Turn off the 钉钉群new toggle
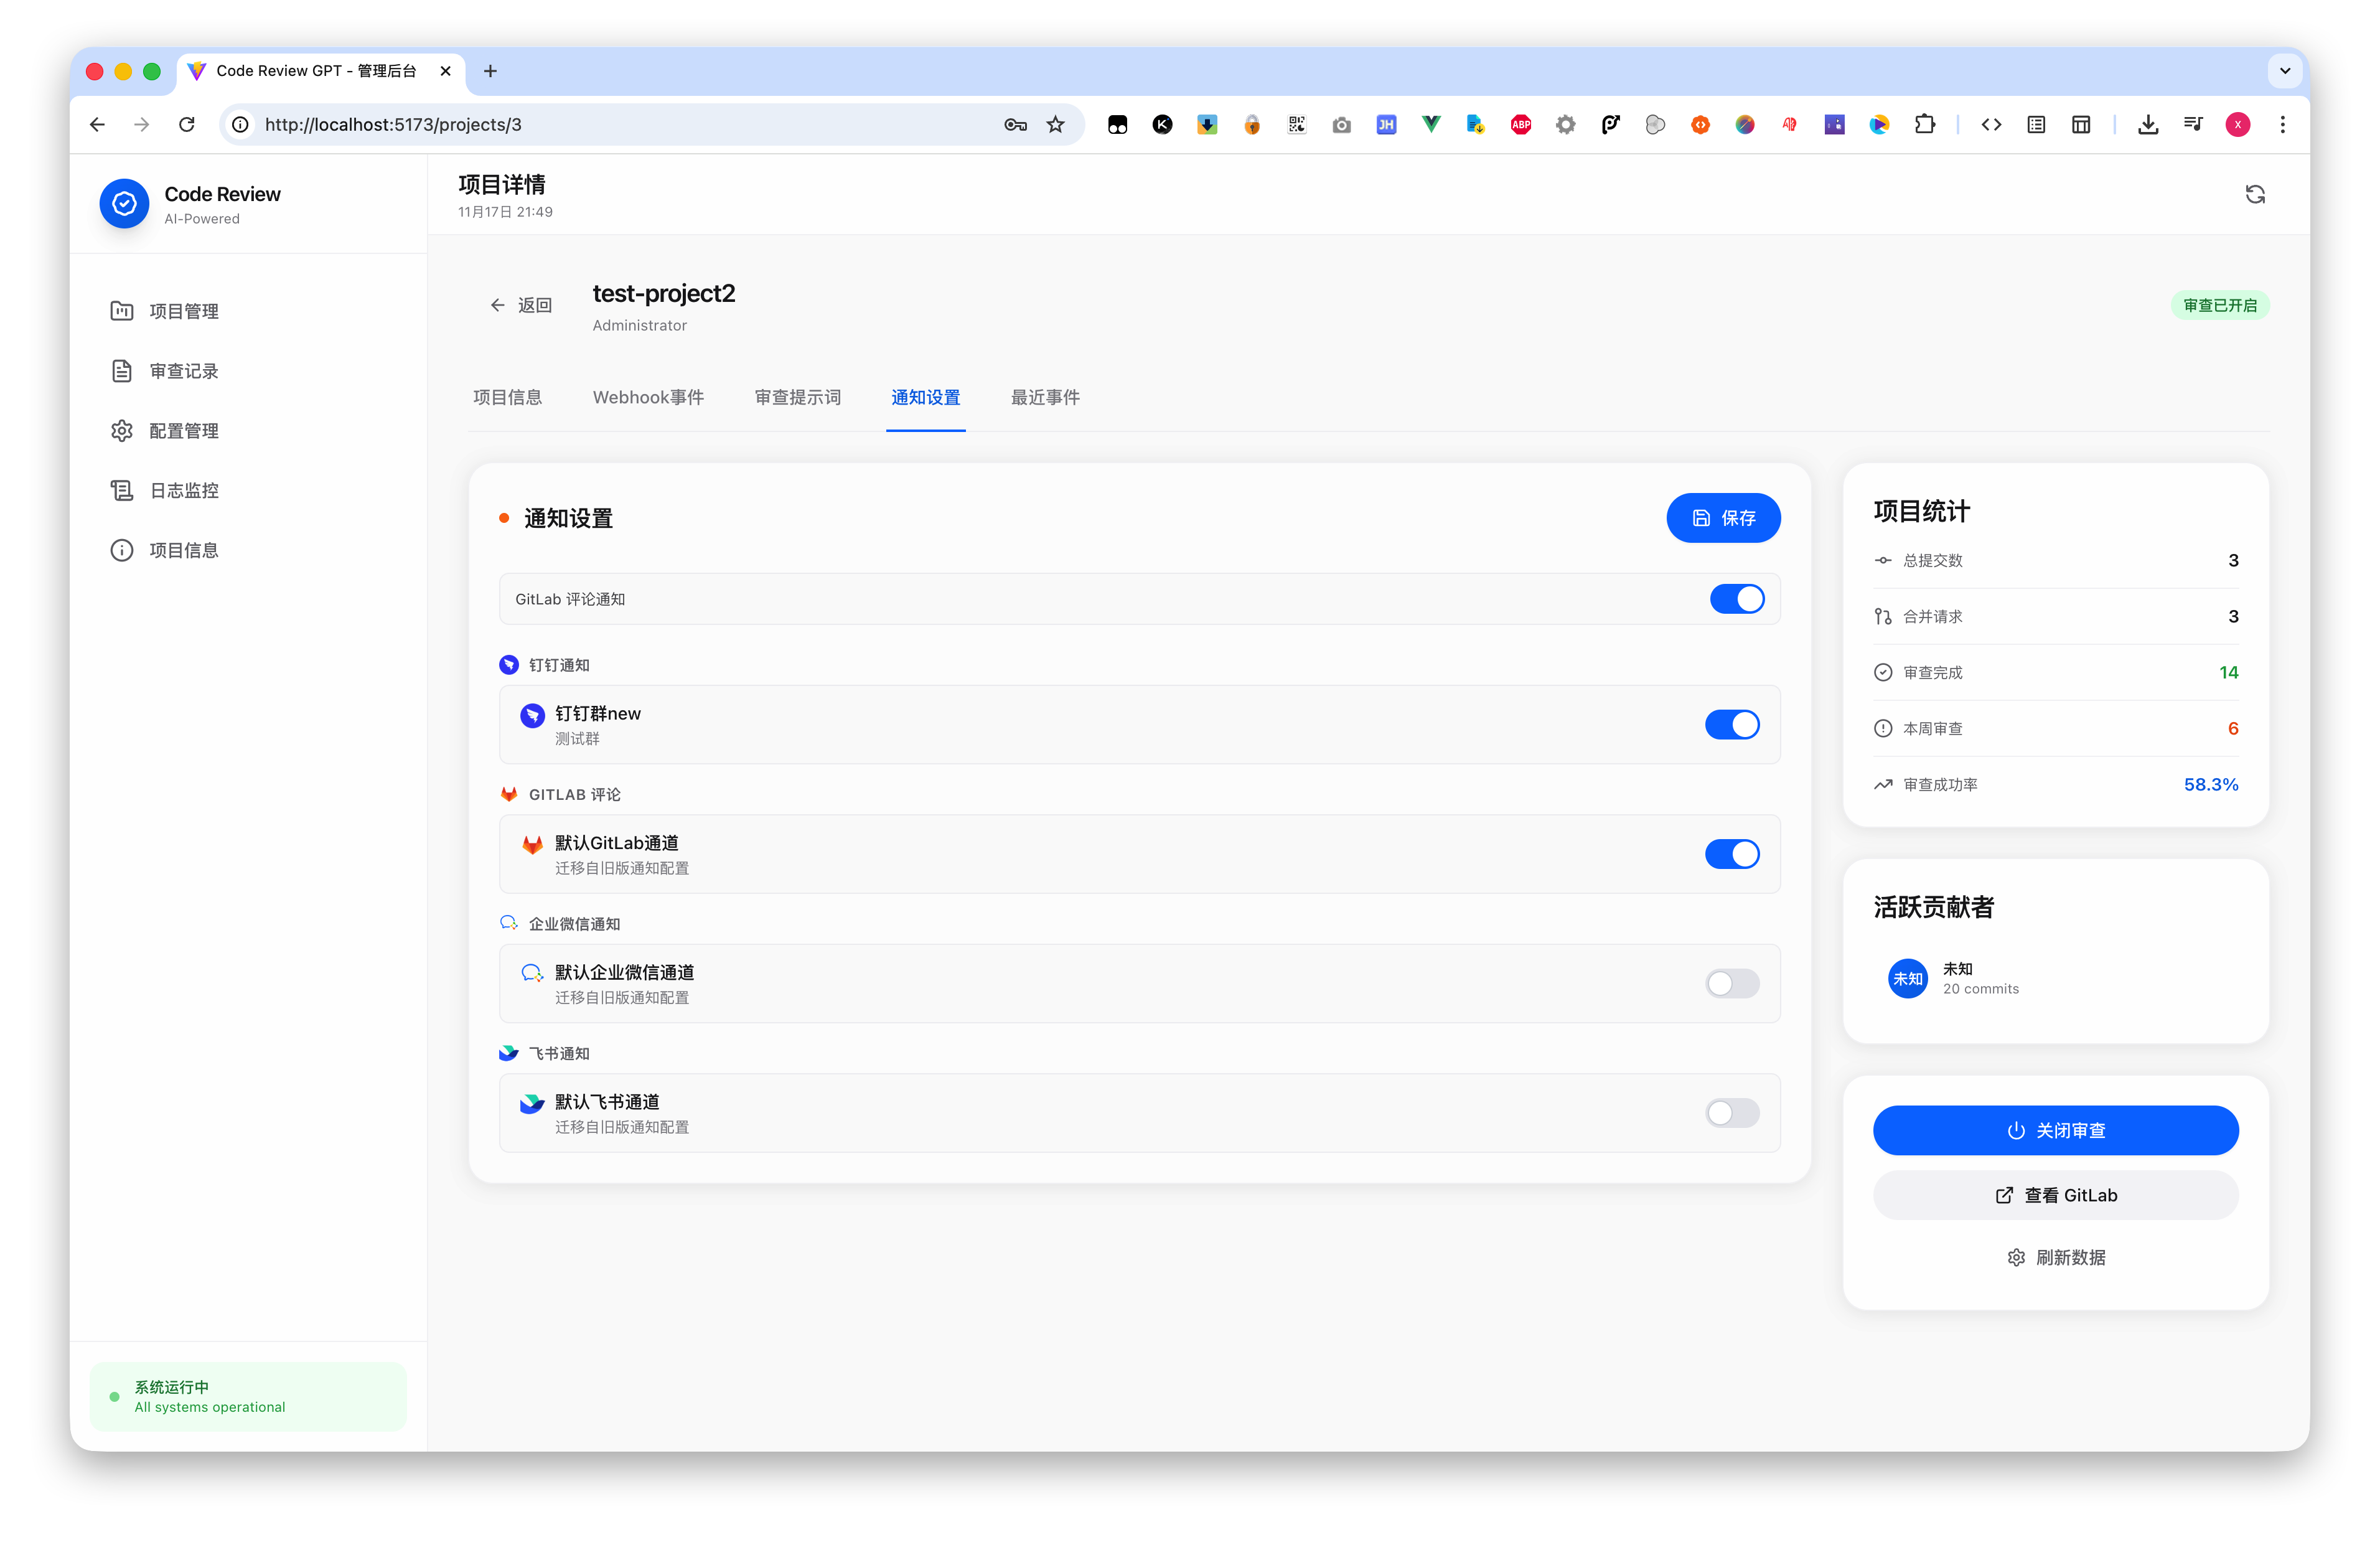The height and width of the screenshot is (1545, 2380). [x=1731, y=725]
